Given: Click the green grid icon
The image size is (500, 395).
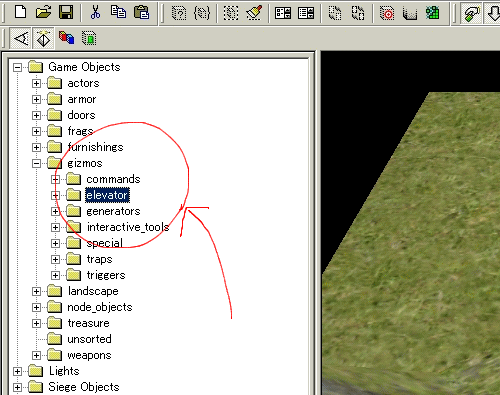Looking at the screenshot, I should 433,13.
